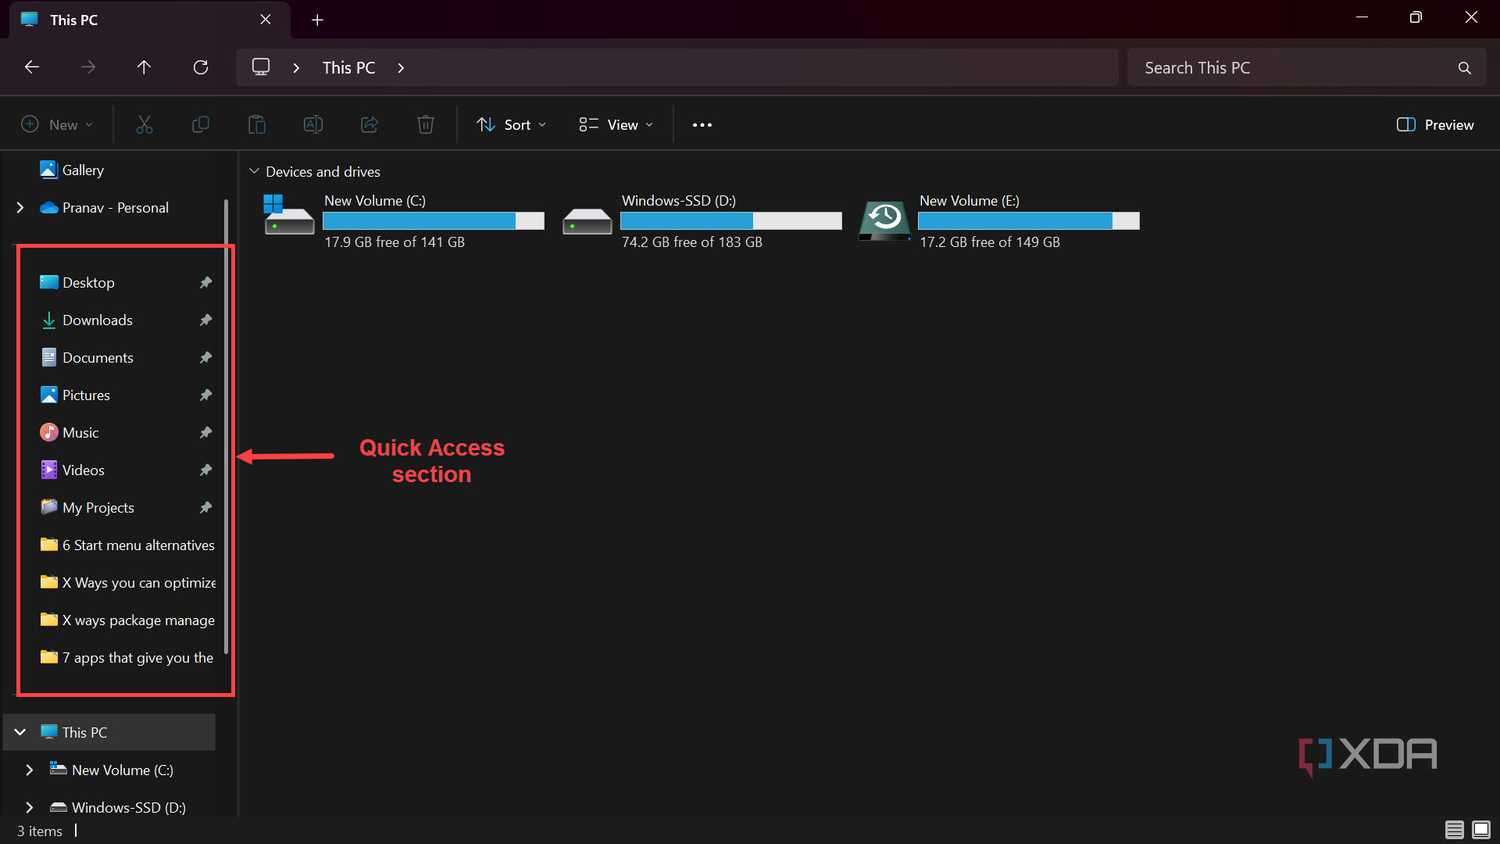Click the Paste clipboard icon
The height and width of the screenshot is (844, 1500).
[x=257, y=124]
